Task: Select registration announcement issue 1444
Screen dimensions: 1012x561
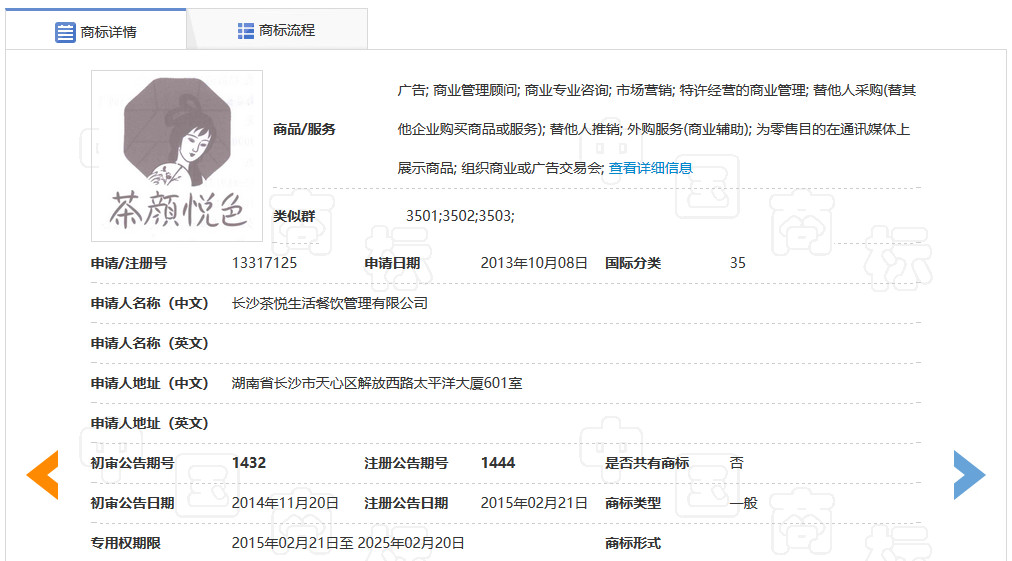Action: [498, 463]
